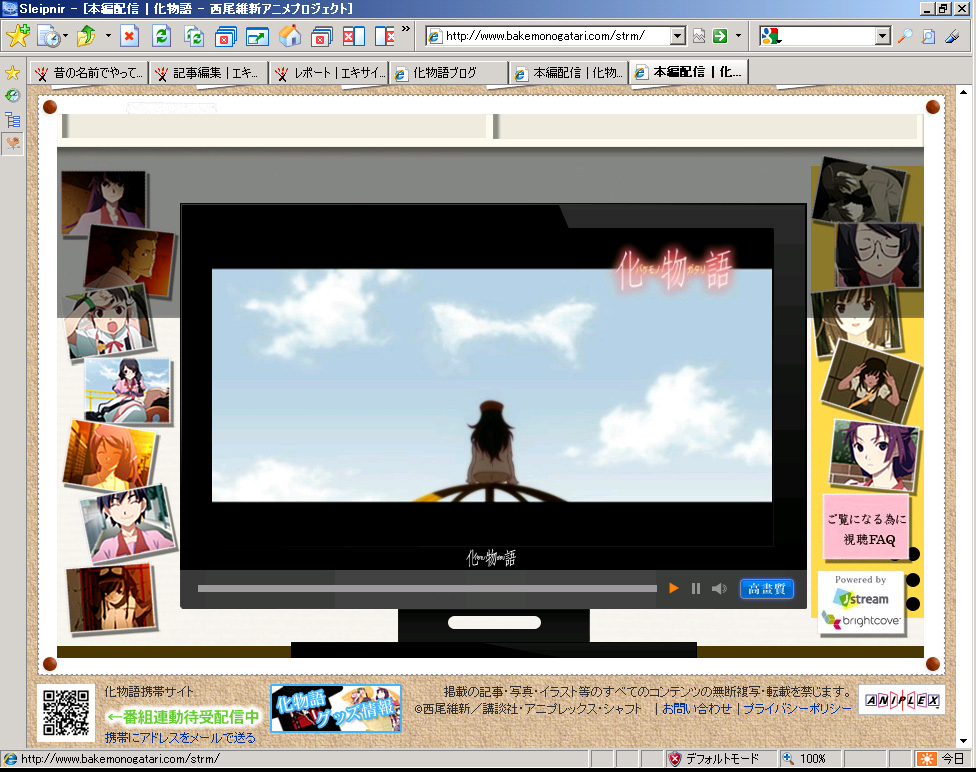Click the video progress seek bar
Image resolution: width=976 pixels, height=772 pixels.
[x=427, y=588]
